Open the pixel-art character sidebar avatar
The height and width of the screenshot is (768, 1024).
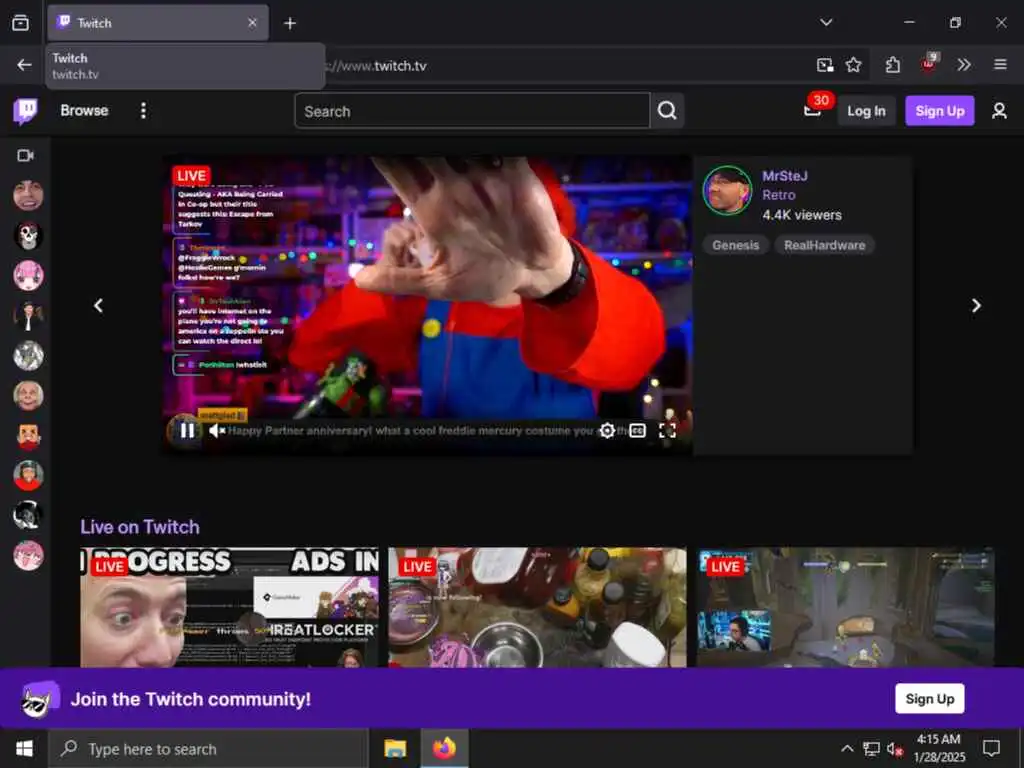click(28, 436)
